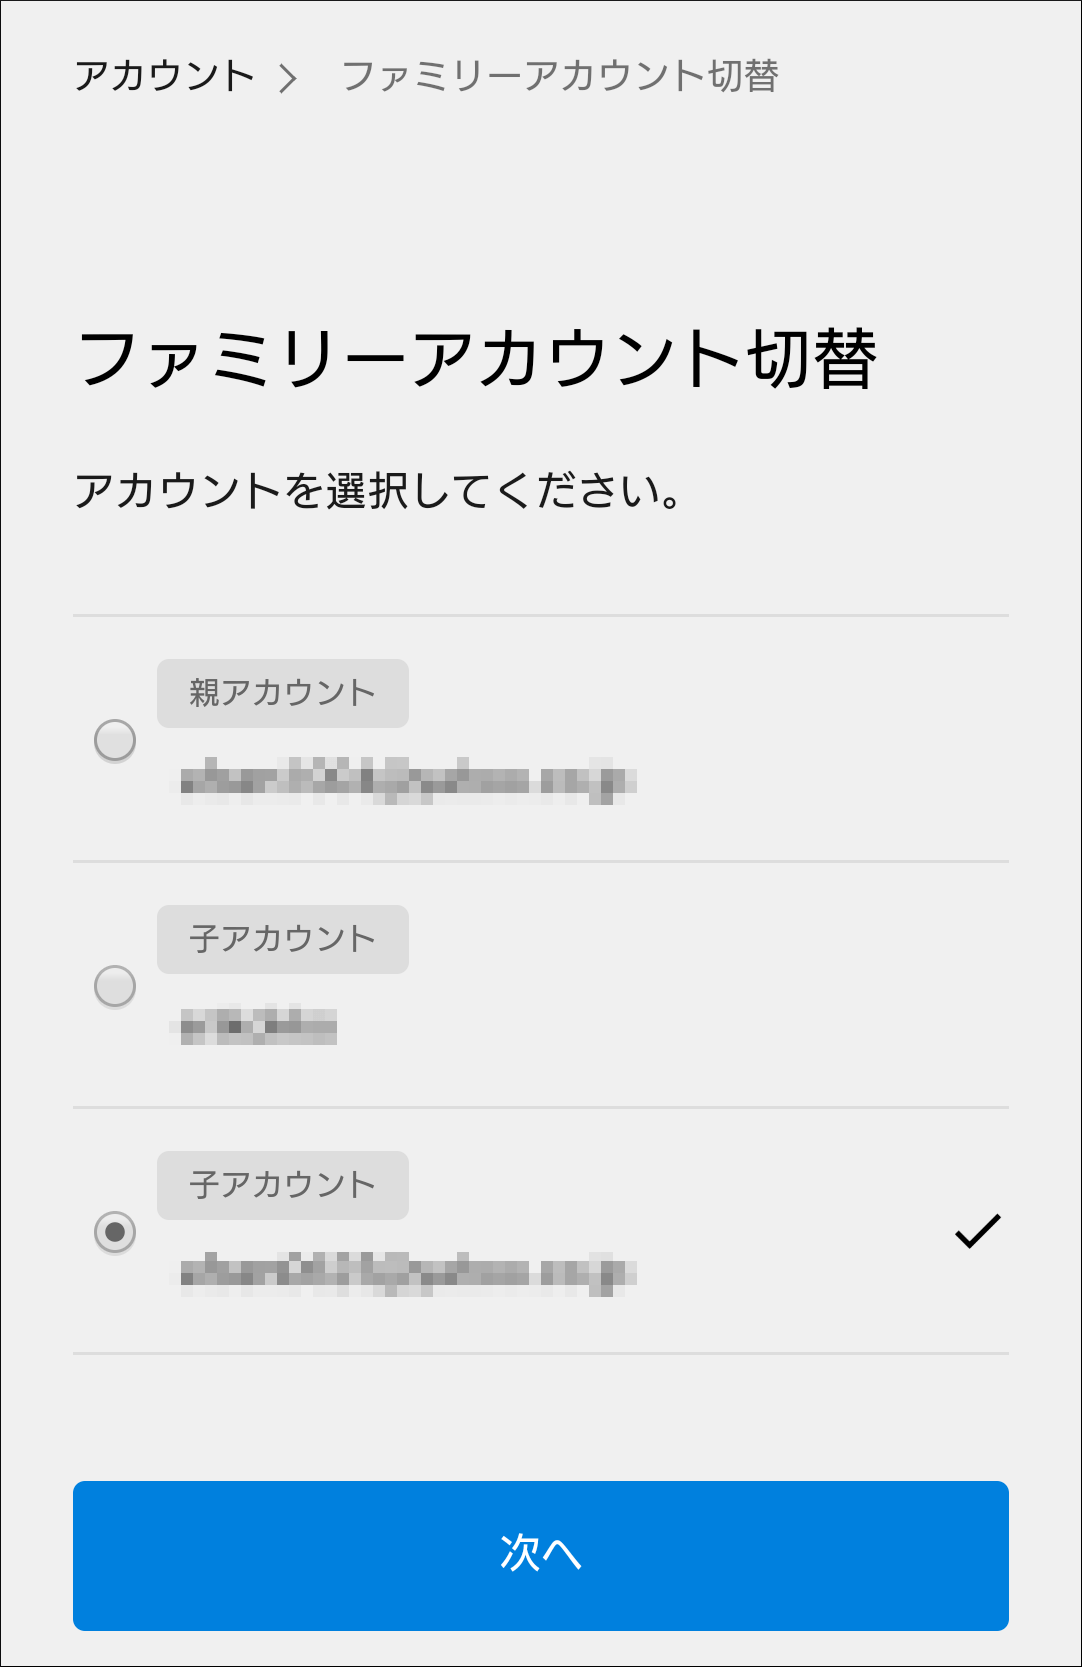Click the アカウントを選択してください instruction text
Viewport: 1082px width, 1667px height.
[380, 488]
